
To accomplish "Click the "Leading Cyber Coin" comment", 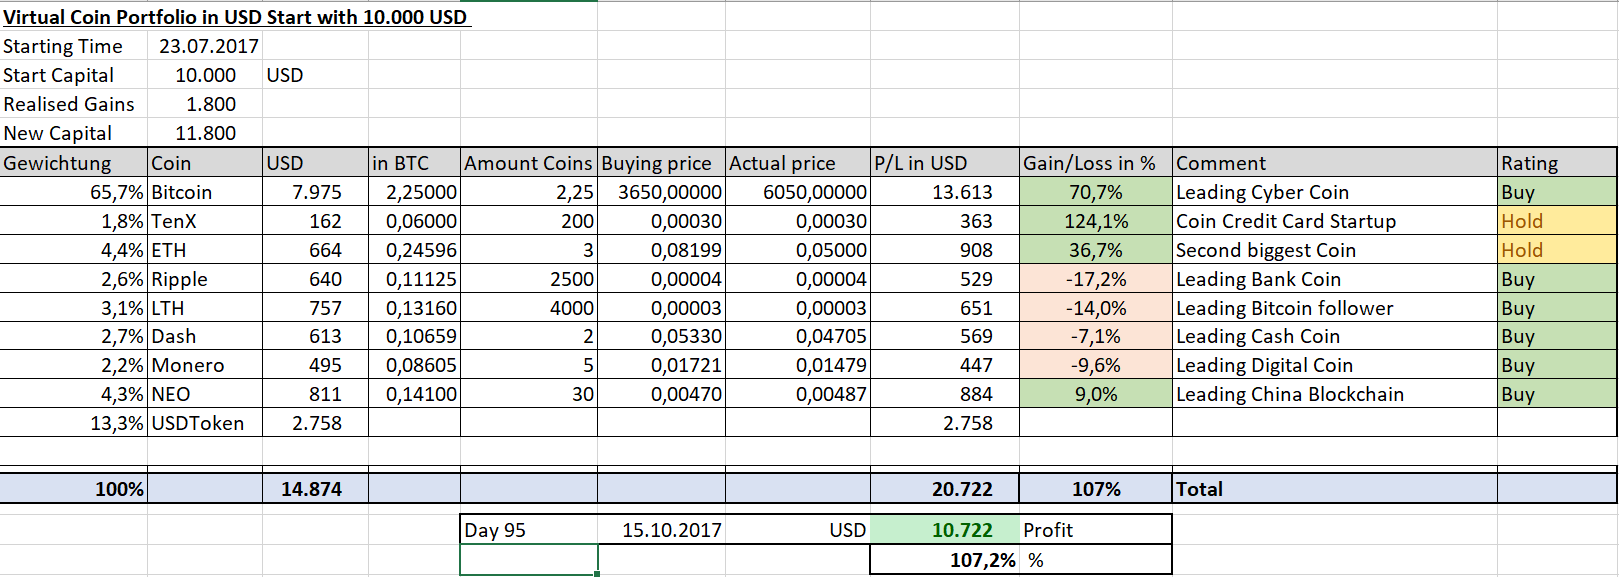I will [x=1334, y=192].
